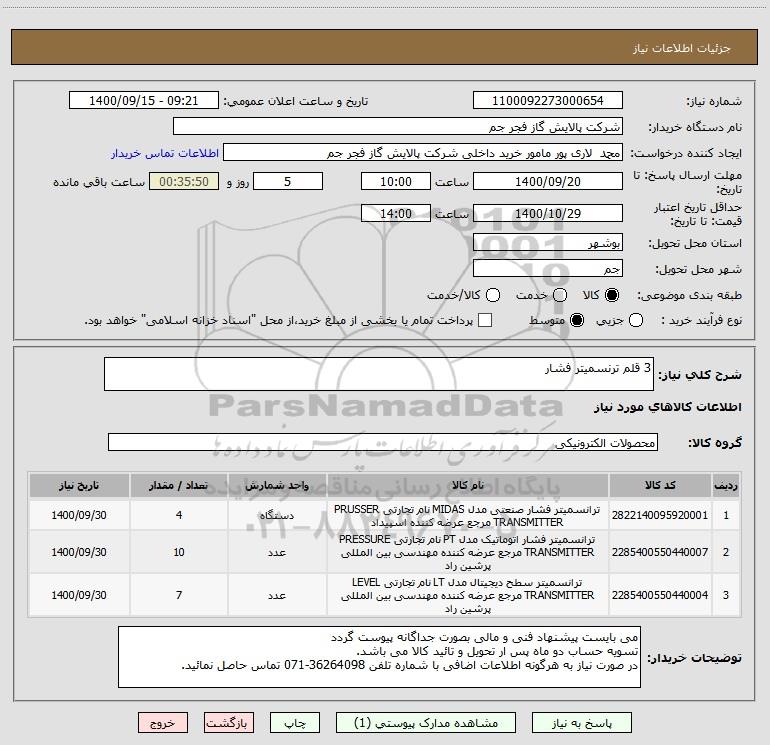This screenshot has width=770, height=745.
Task: Click the buyer notes text area
Action: click(379, 657)
